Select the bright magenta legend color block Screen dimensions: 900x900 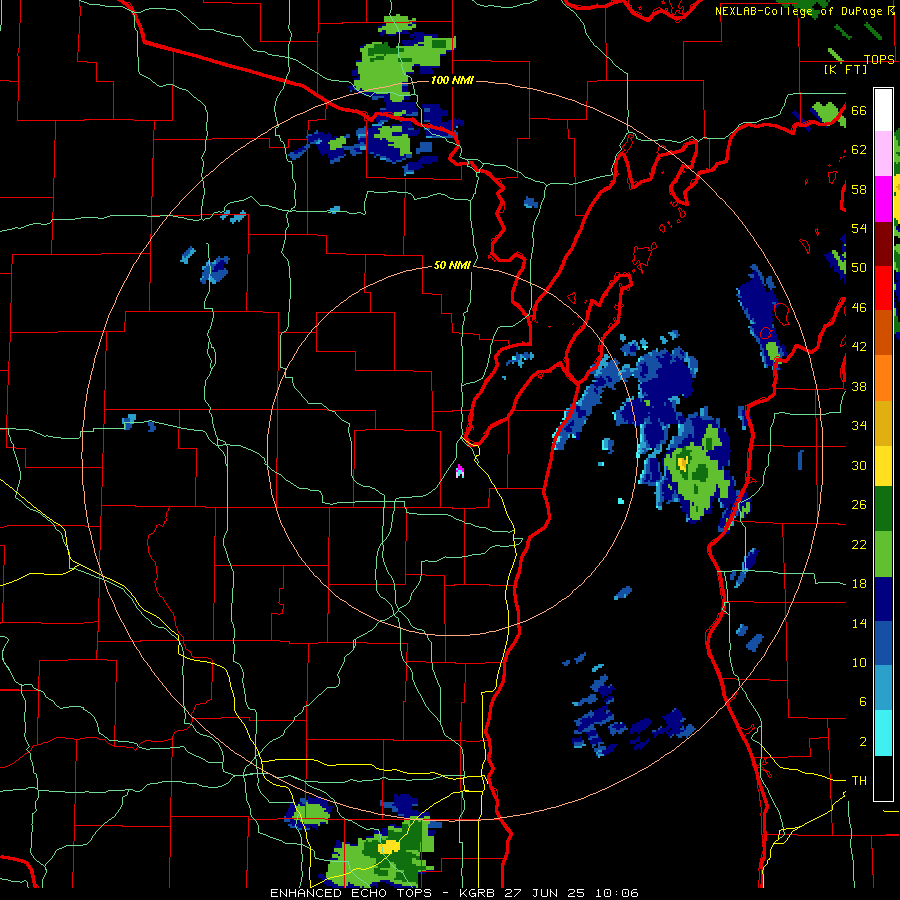pyautogui.click(x=883, y=199)
